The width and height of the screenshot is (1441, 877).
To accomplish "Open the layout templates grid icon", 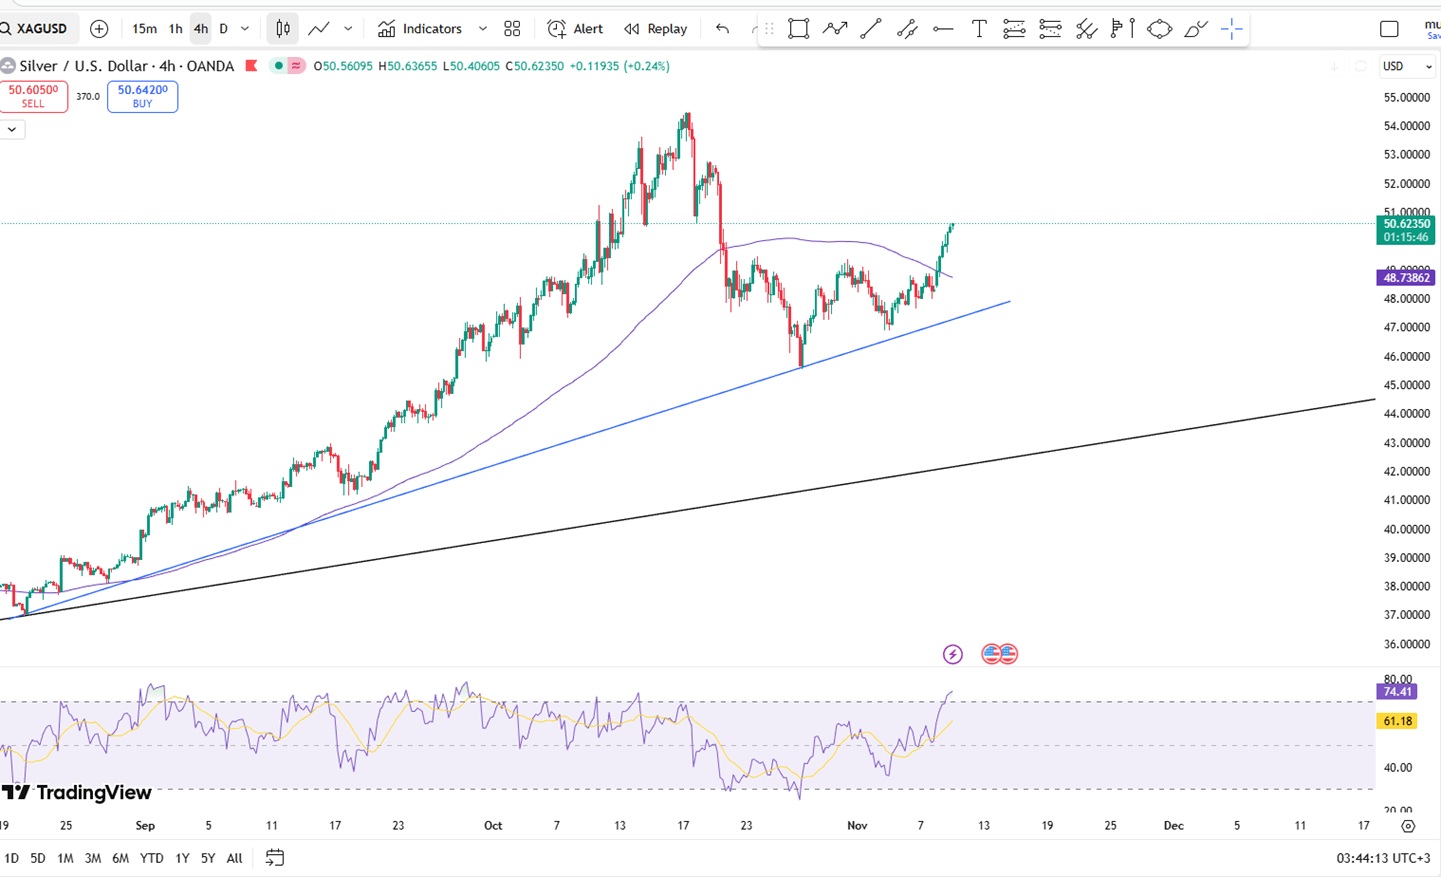I will click(x=512, y=29).
